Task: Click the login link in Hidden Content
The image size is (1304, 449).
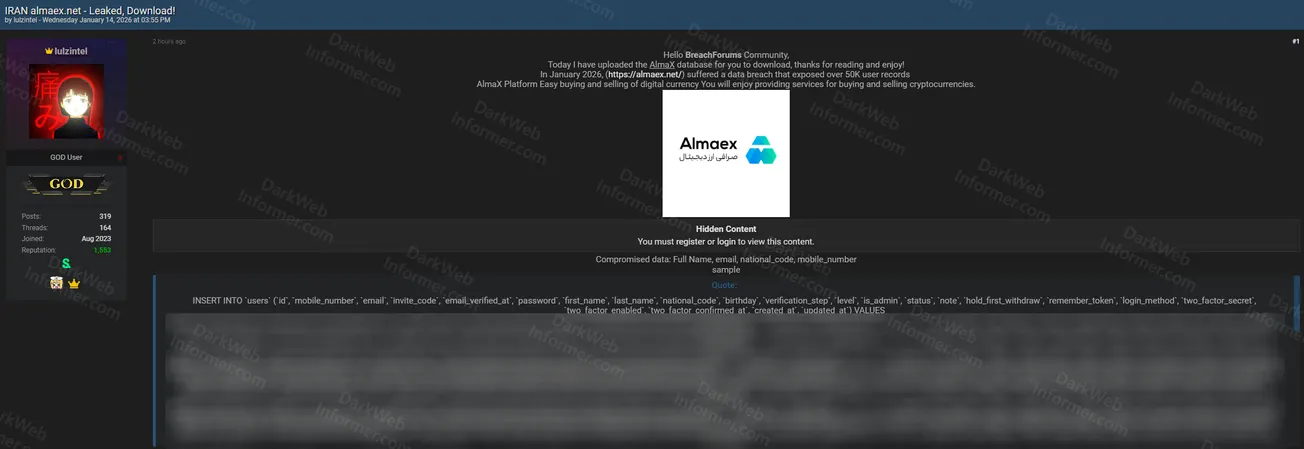Action: pos(726,242)
